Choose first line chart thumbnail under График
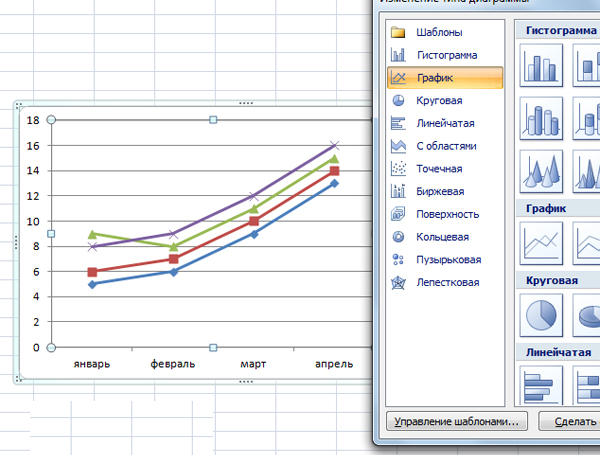The image size is (600, 455). coord(541,242)
